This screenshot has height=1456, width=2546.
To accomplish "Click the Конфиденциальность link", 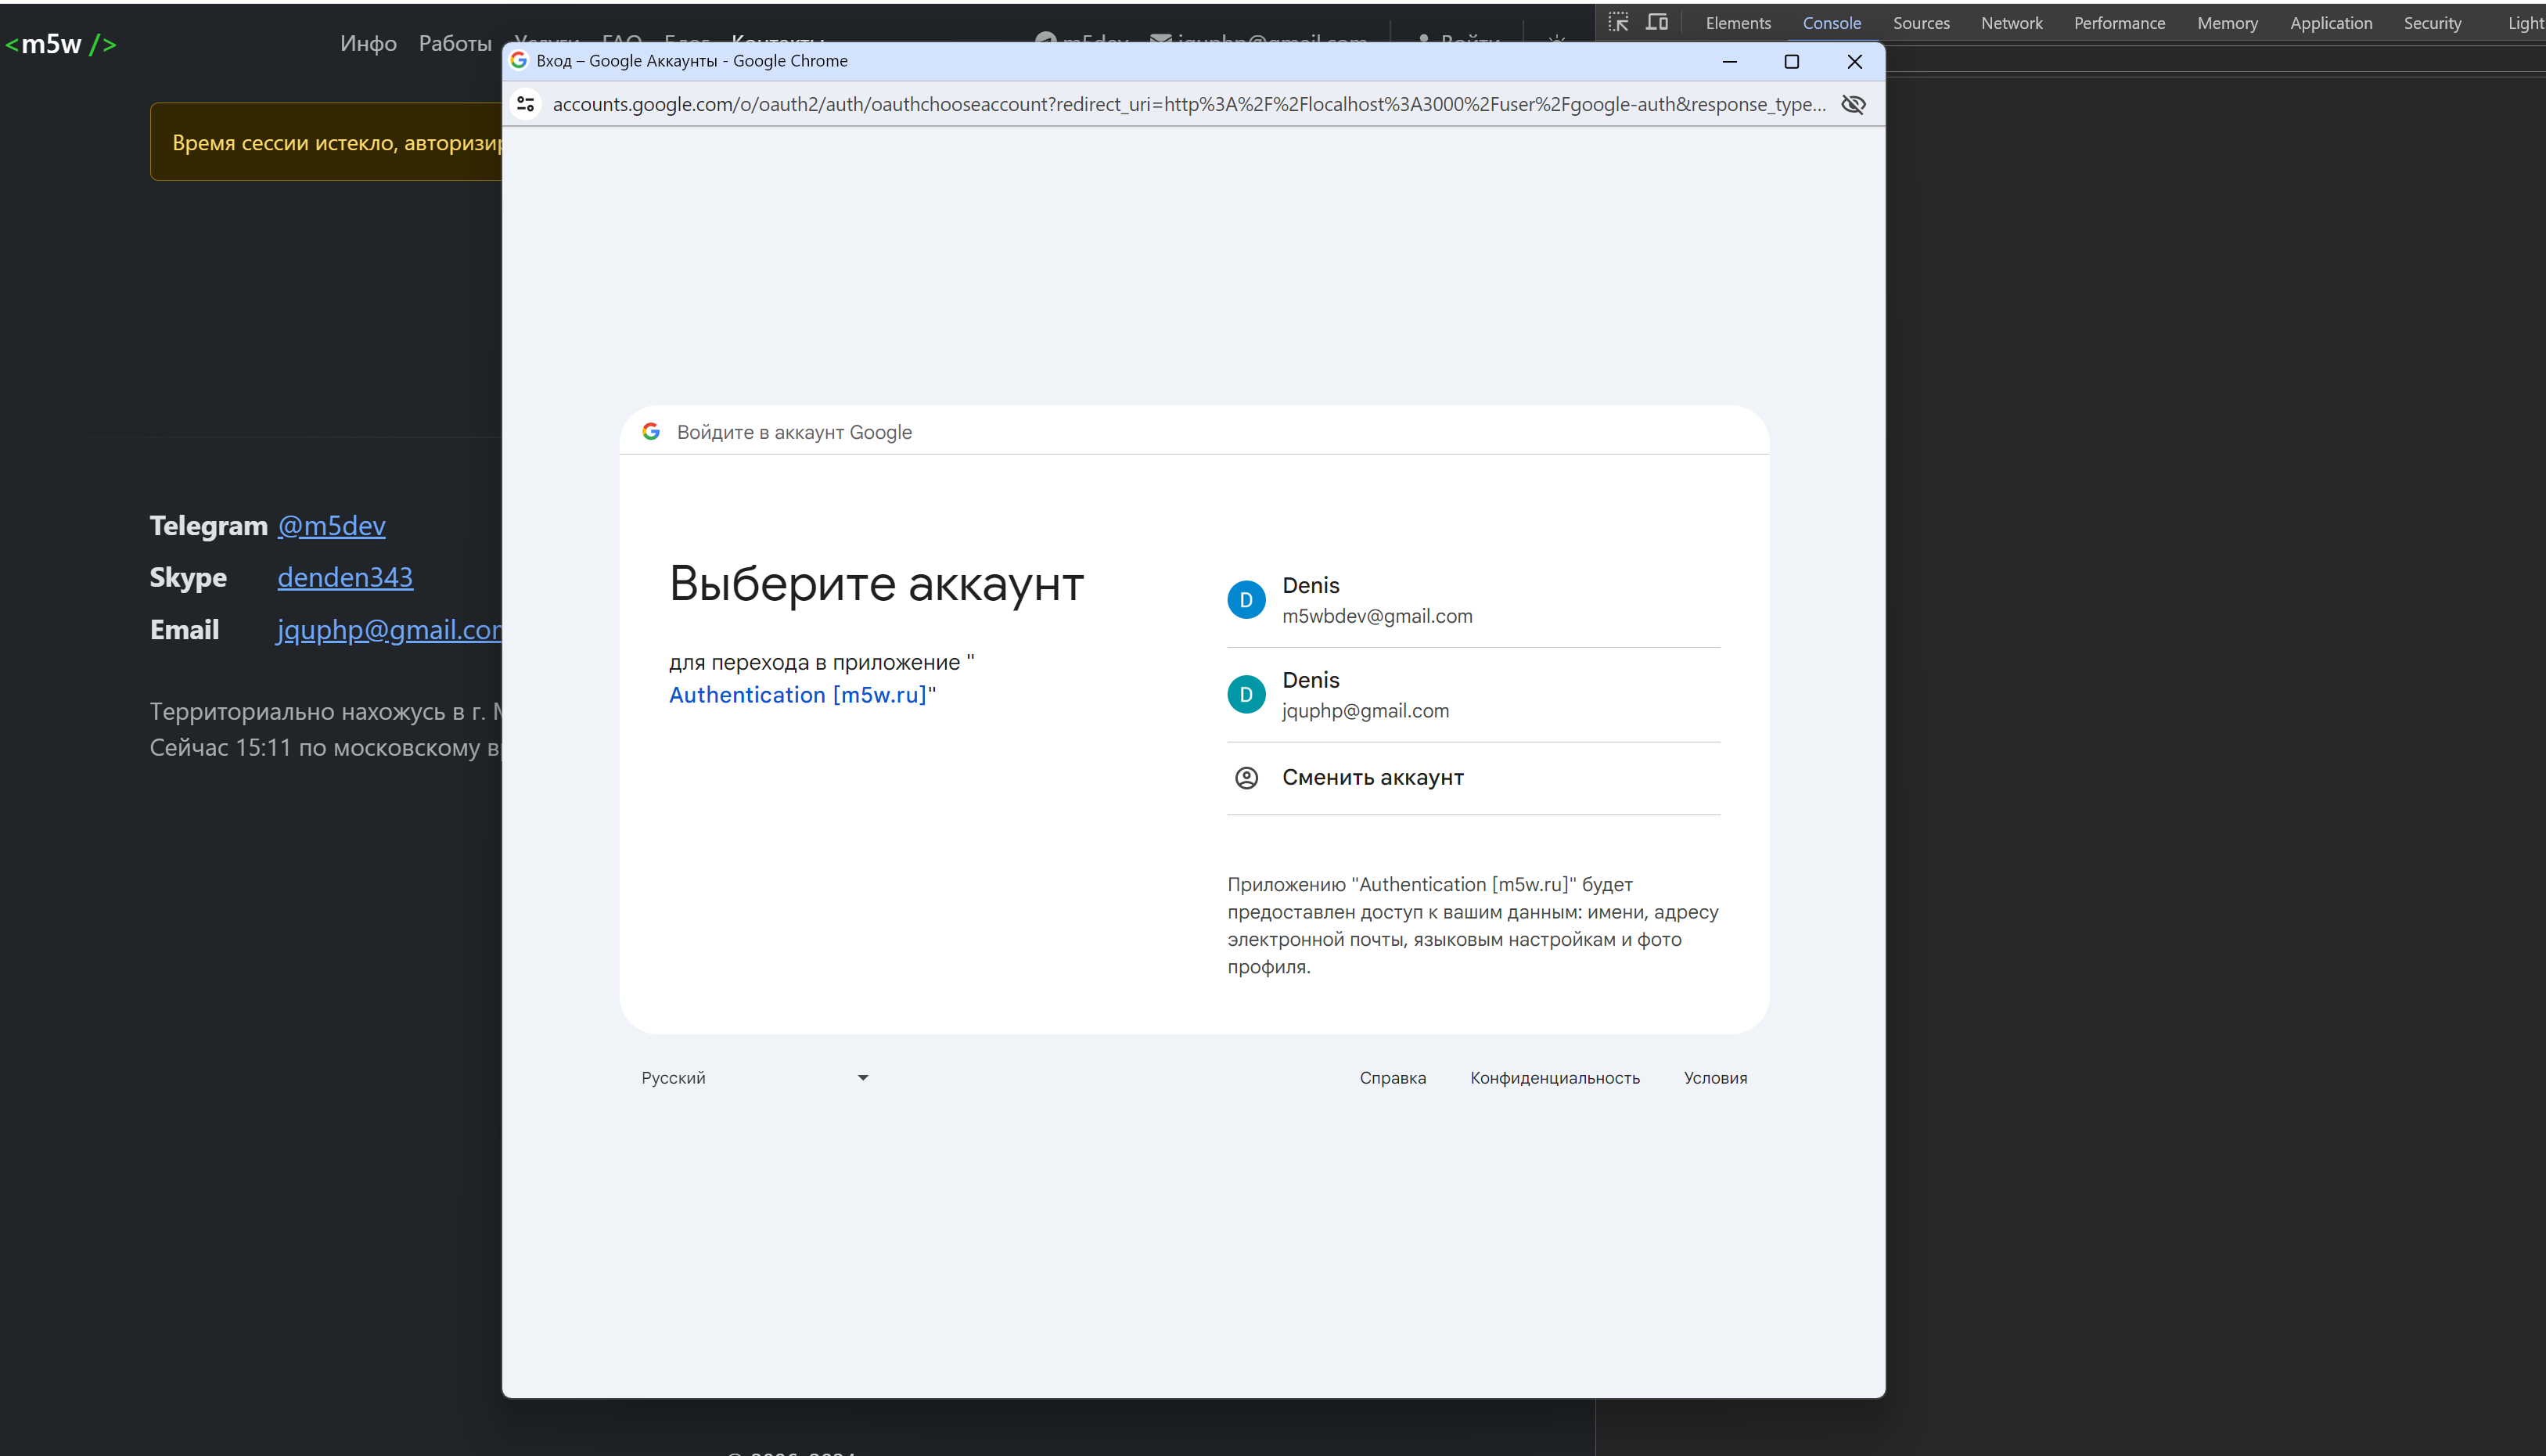I will [x=1554, y=1077].
